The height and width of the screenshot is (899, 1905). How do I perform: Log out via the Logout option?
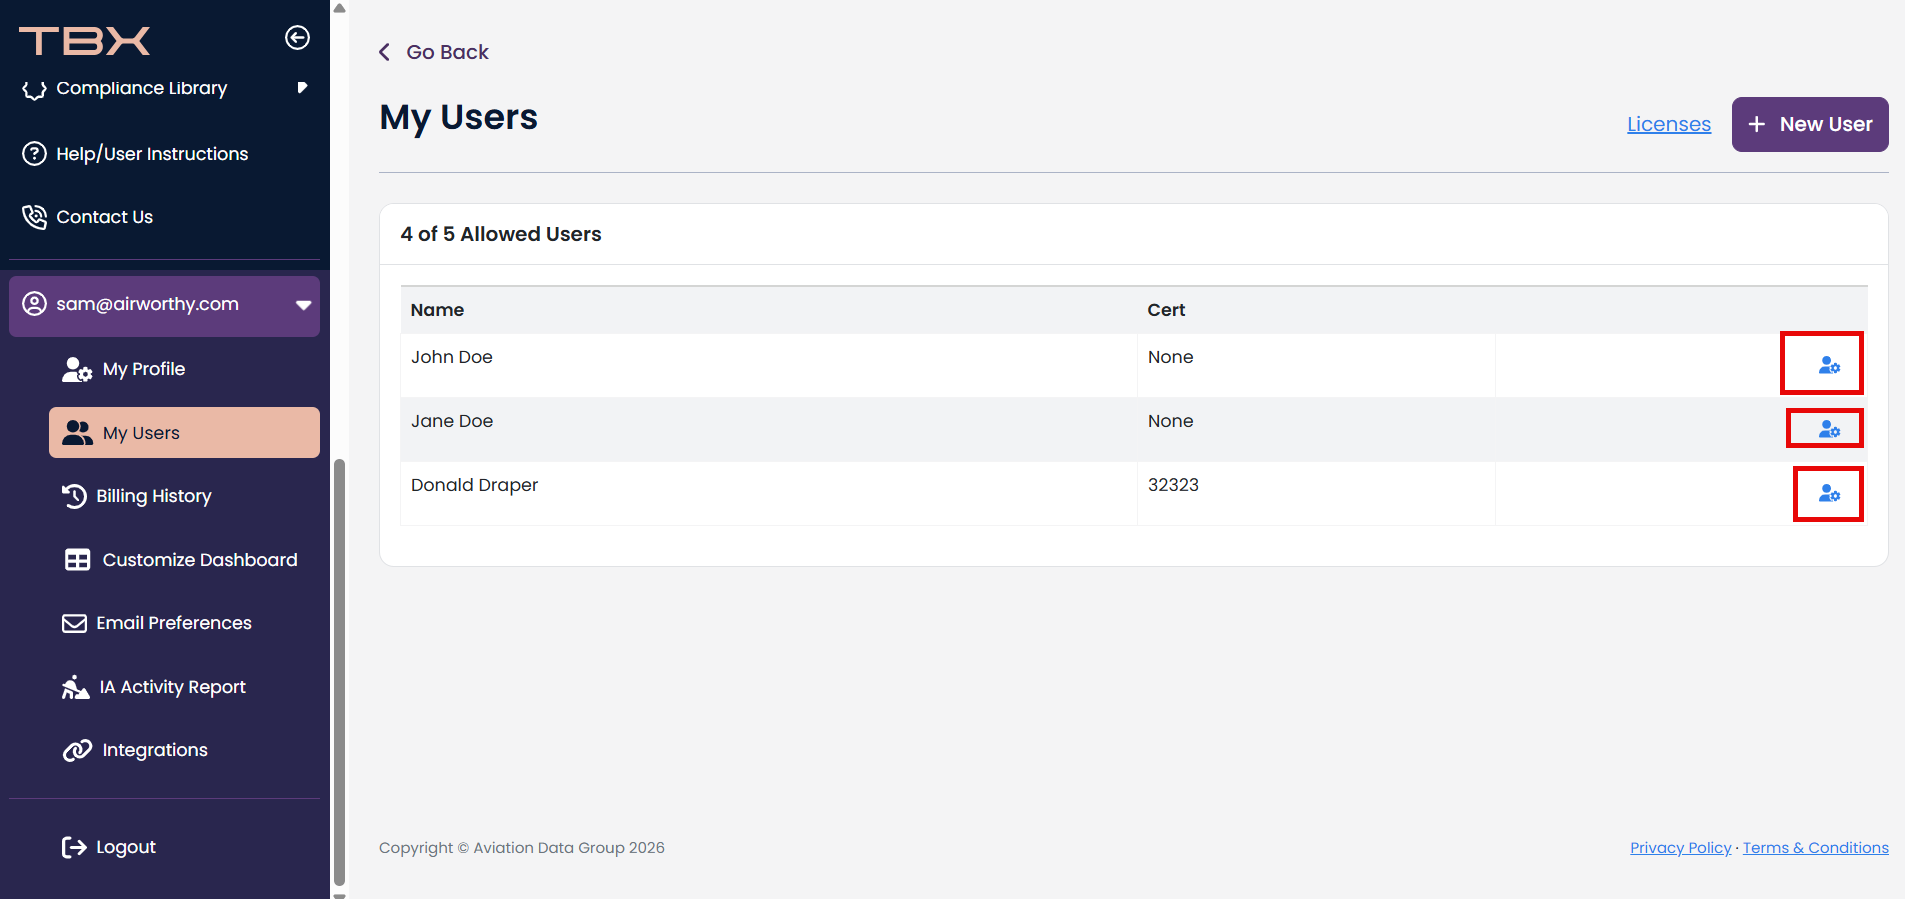125,847
